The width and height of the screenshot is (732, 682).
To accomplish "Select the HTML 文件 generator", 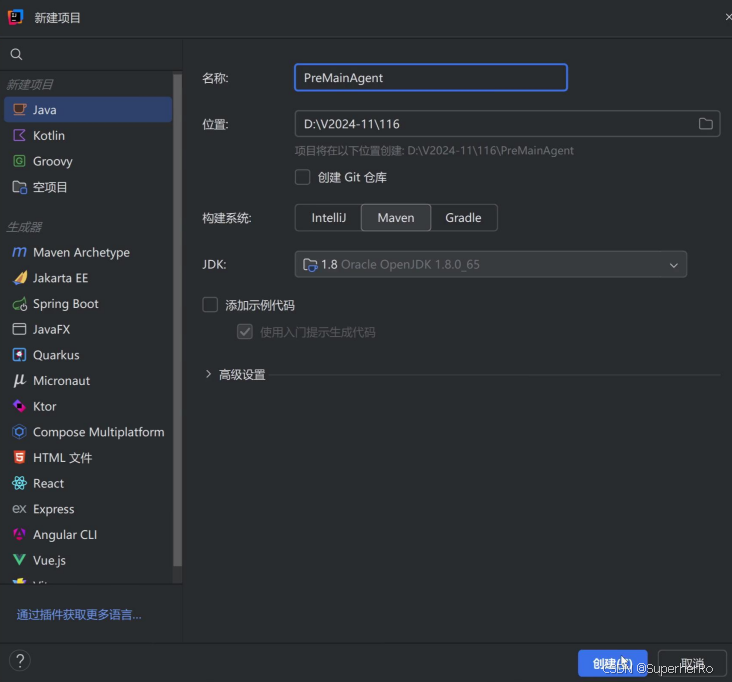I will (88, 457).
